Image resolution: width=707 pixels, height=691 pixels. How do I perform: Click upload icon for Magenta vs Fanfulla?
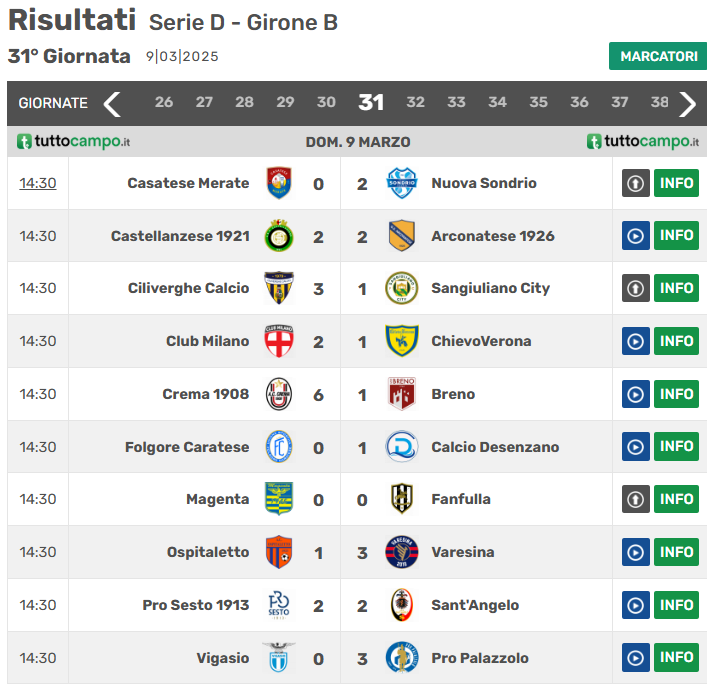(636, 499)
